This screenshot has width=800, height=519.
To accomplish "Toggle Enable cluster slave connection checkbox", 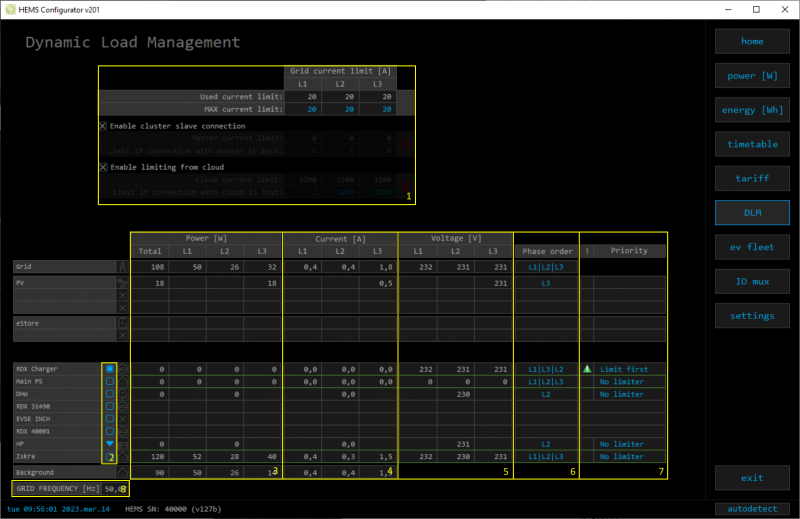I will (103, 126).
